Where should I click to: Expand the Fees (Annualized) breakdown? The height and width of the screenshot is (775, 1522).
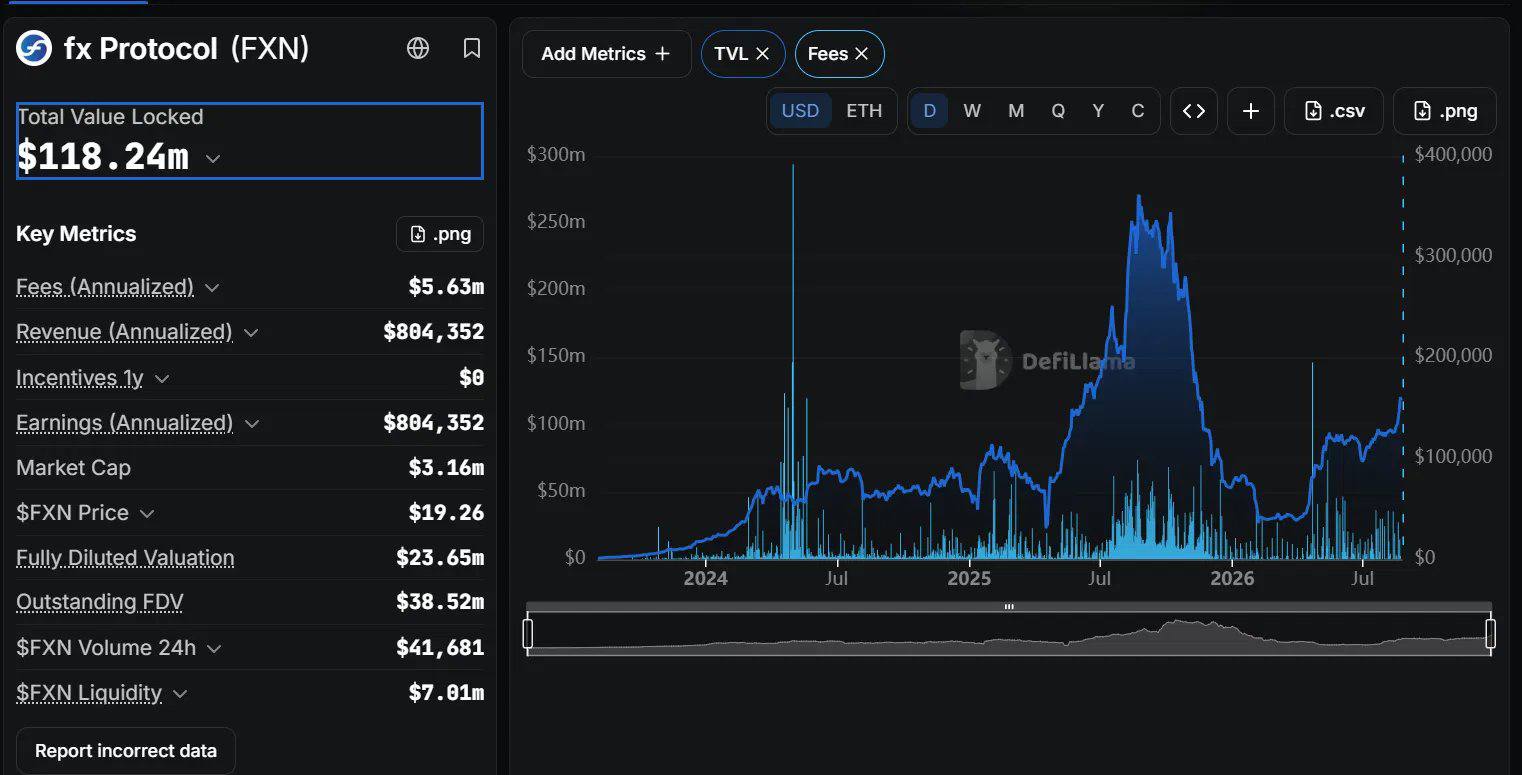[x=212, y=288]
